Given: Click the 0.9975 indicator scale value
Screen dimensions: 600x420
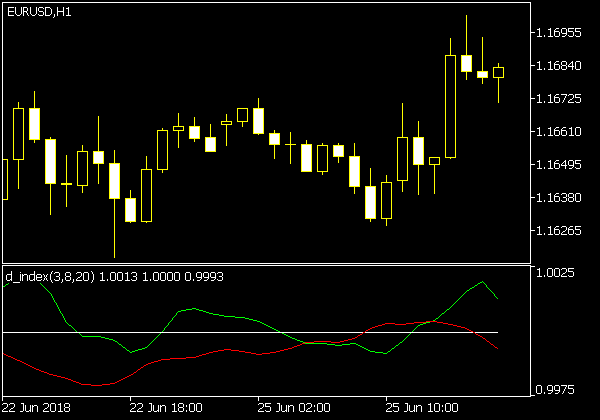Looking at the screenshot, I should point(556,388).
